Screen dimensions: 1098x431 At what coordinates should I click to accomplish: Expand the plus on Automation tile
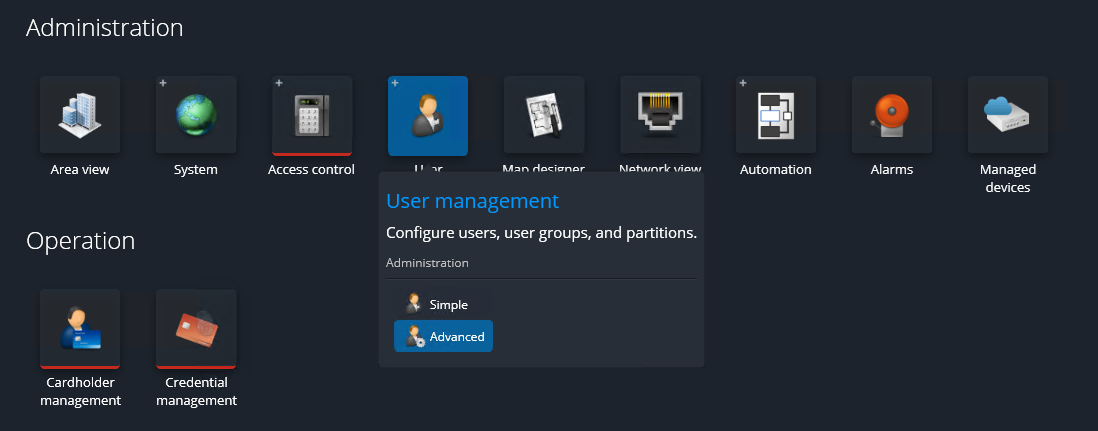743,83
